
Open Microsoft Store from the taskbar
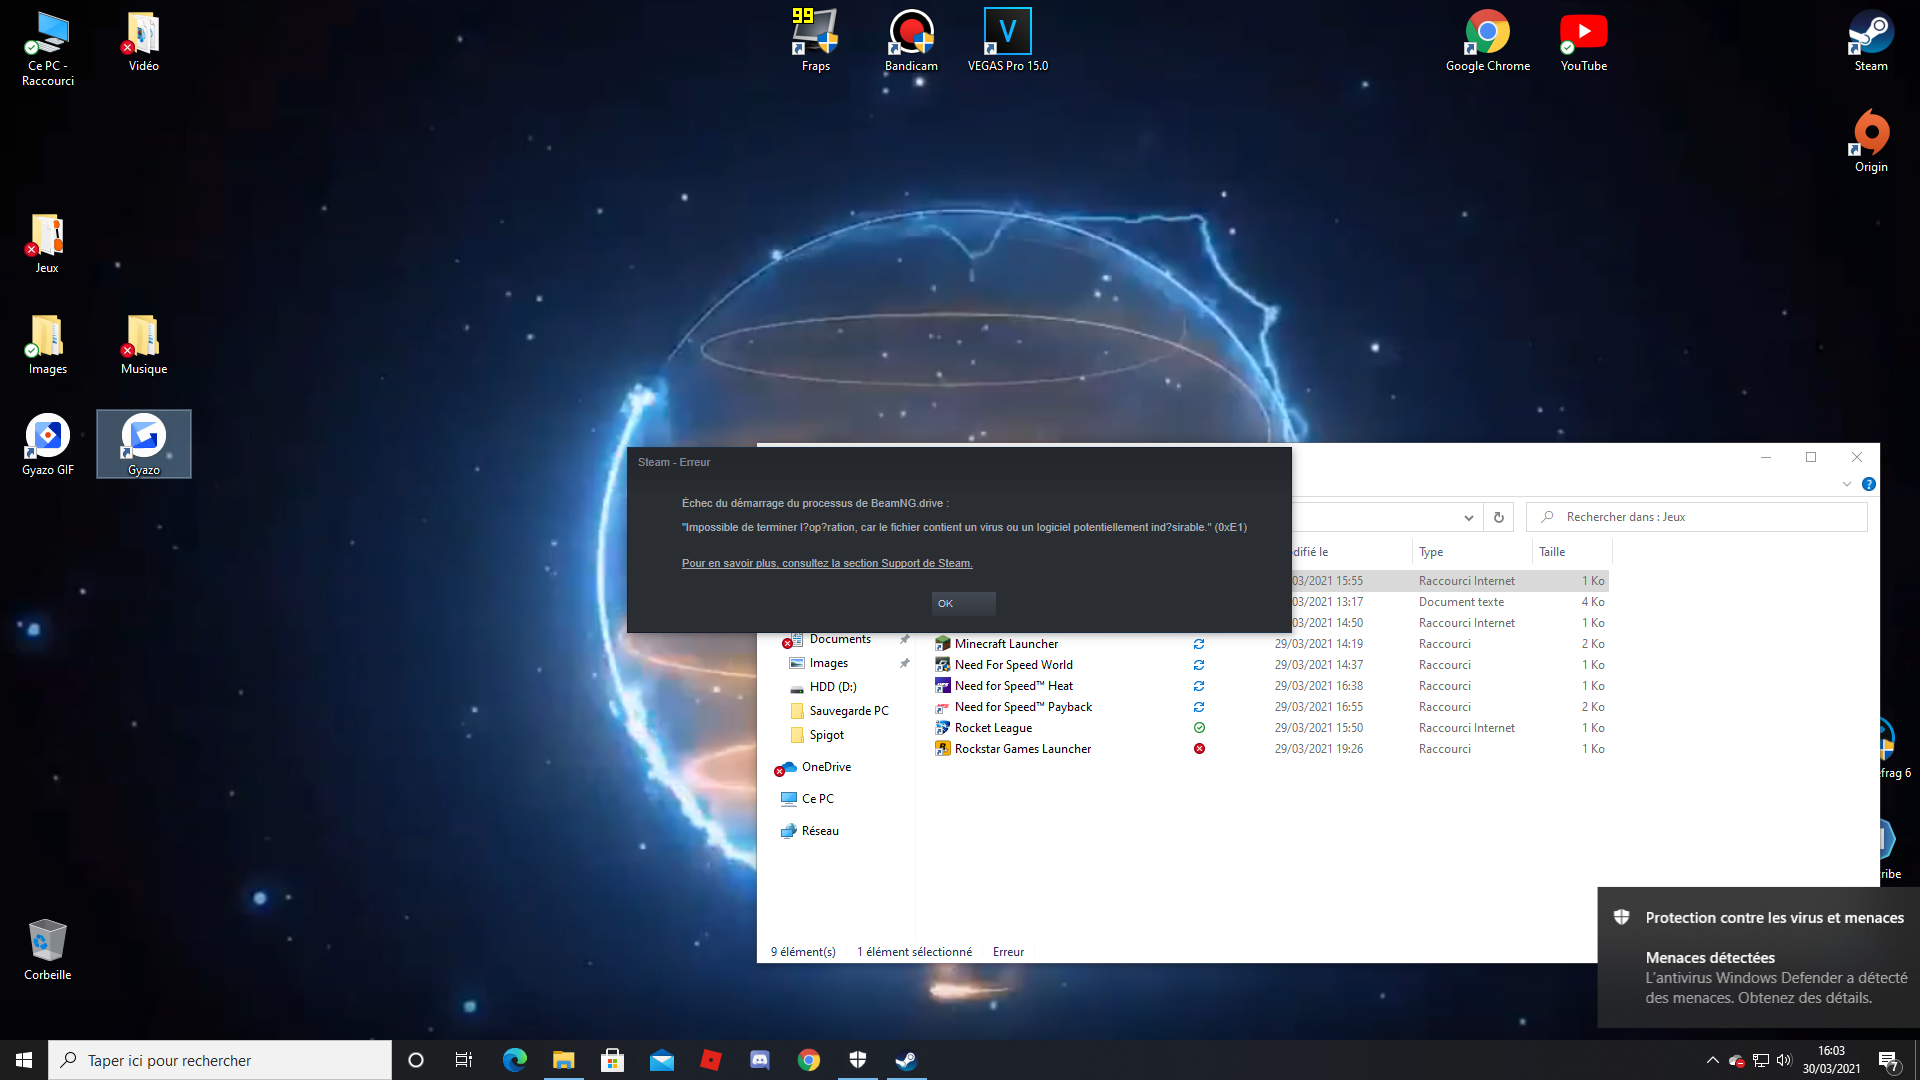pyautogui.click(x=613, y=1060)
